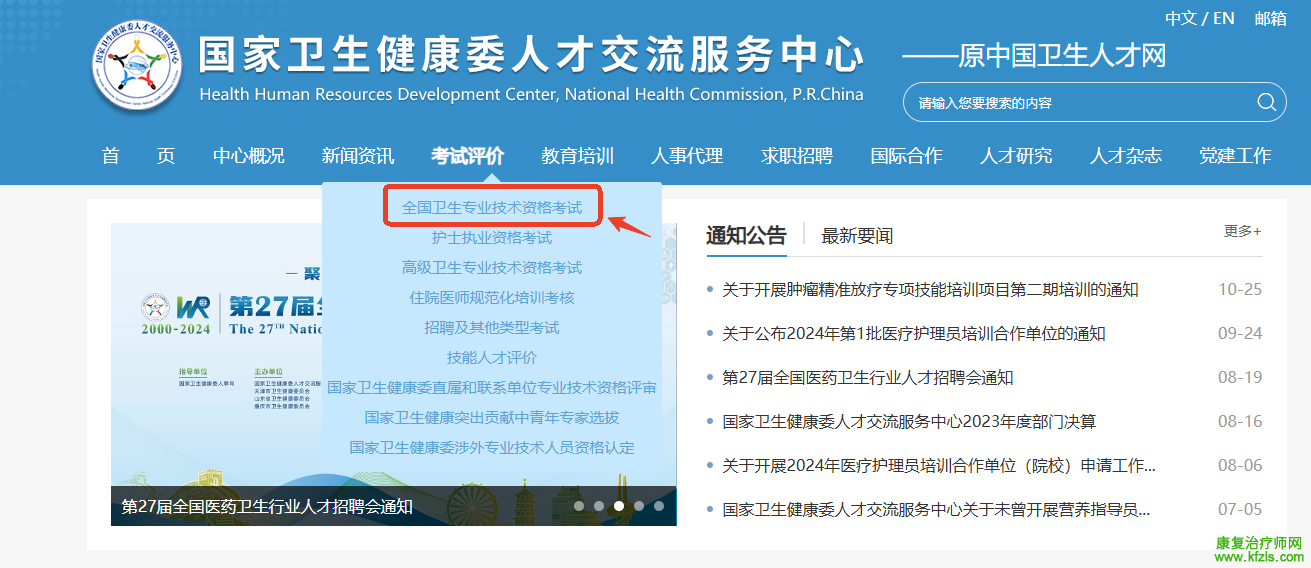Go to 首页 home navigation item
Viewport: 1311px width, 568px height.
138,156
